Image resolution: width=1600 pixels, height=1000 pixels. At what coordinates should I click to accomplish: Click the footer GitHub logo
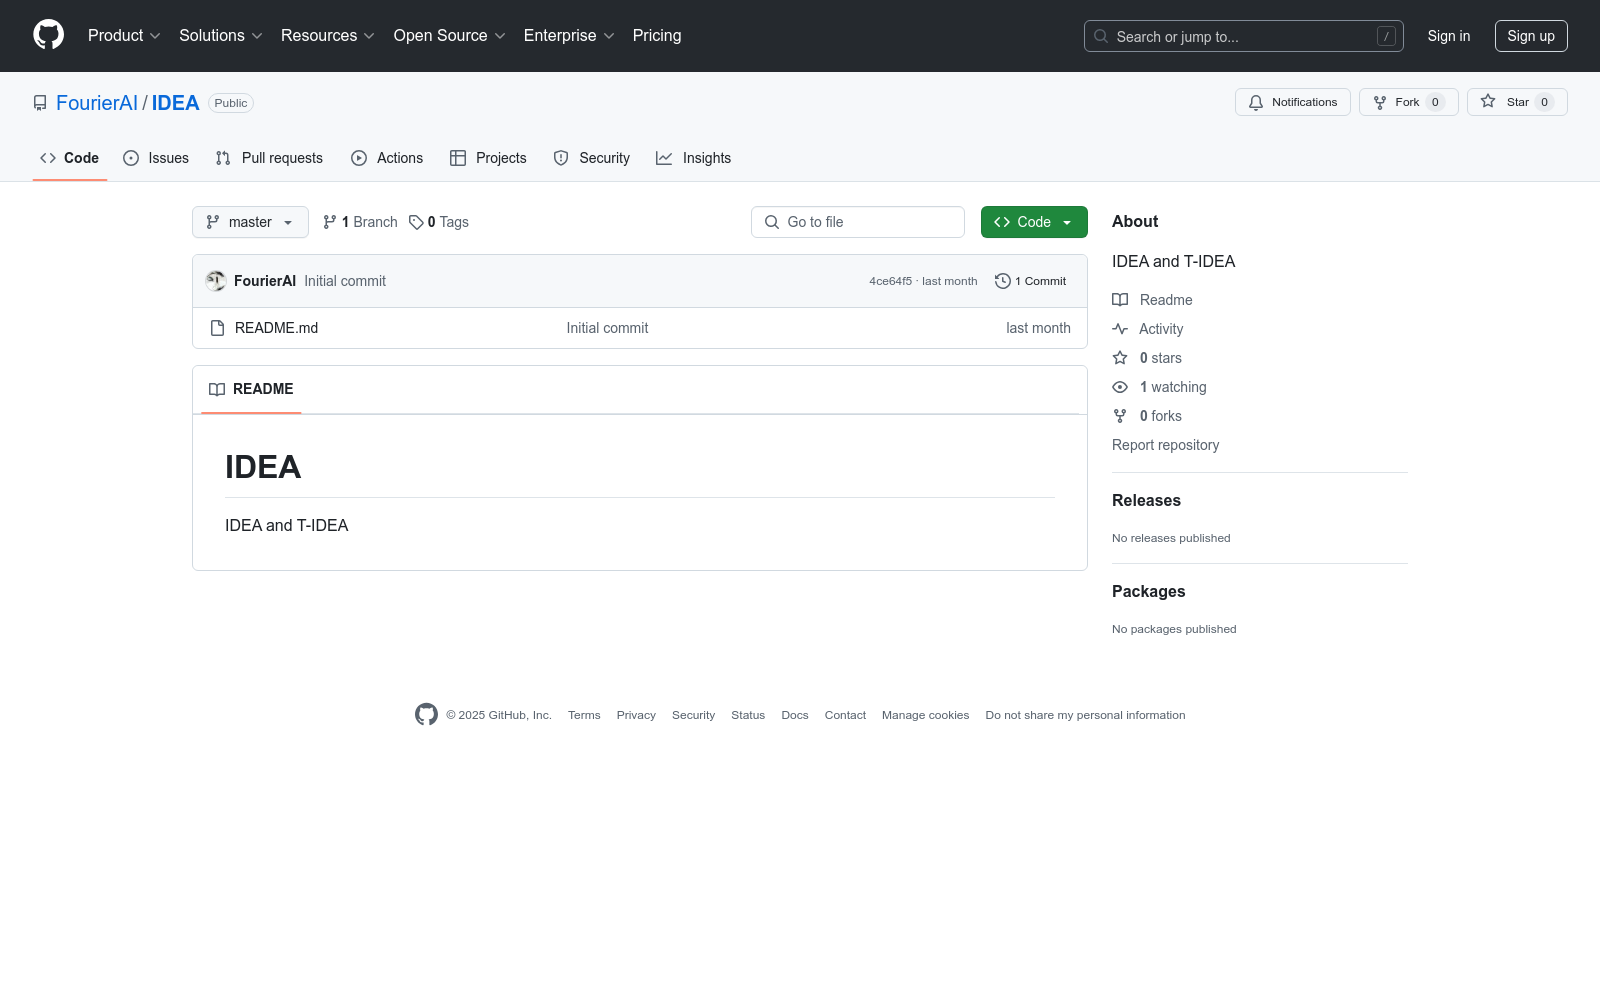tap(426, 714)
